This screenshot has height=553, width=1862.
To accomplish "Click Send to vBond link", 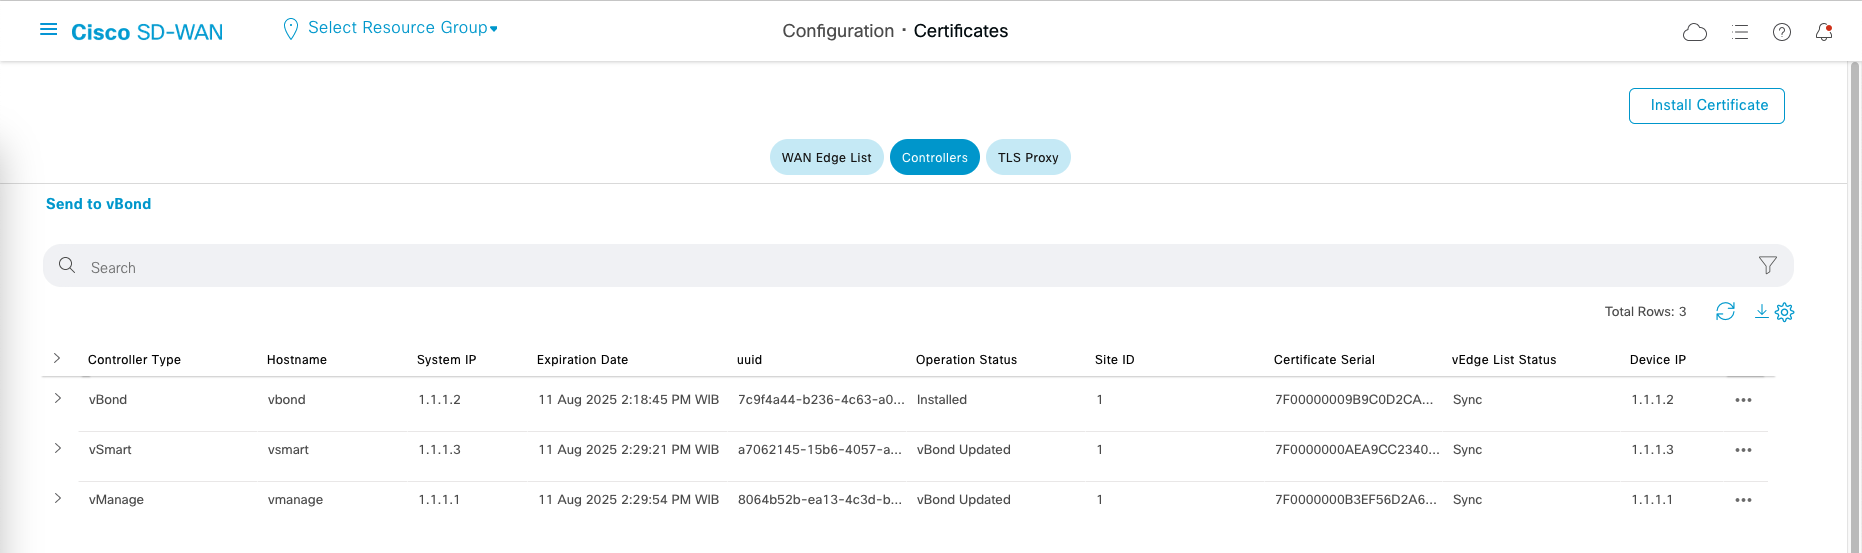I will (98, 204).
